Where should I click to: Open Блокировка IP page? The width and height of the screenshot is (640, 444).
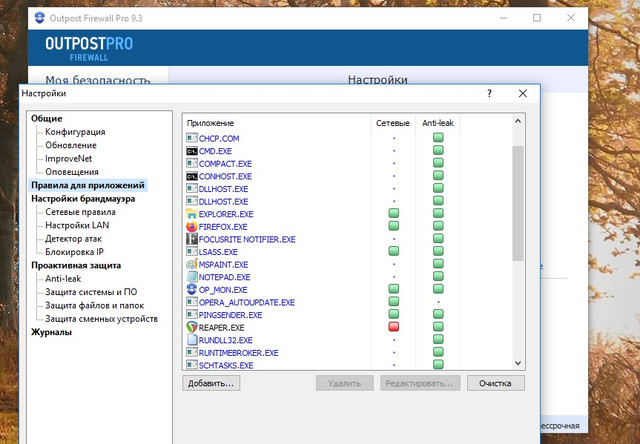pos(74,252)
